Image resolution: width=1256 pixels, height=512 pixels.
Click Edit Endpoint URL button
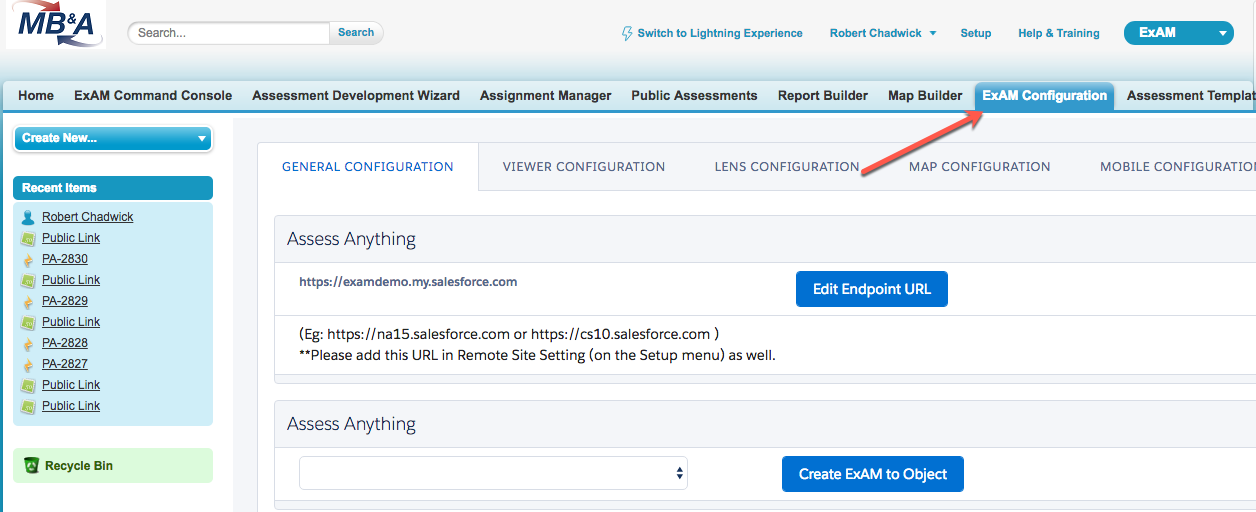(x=872, y=289)
